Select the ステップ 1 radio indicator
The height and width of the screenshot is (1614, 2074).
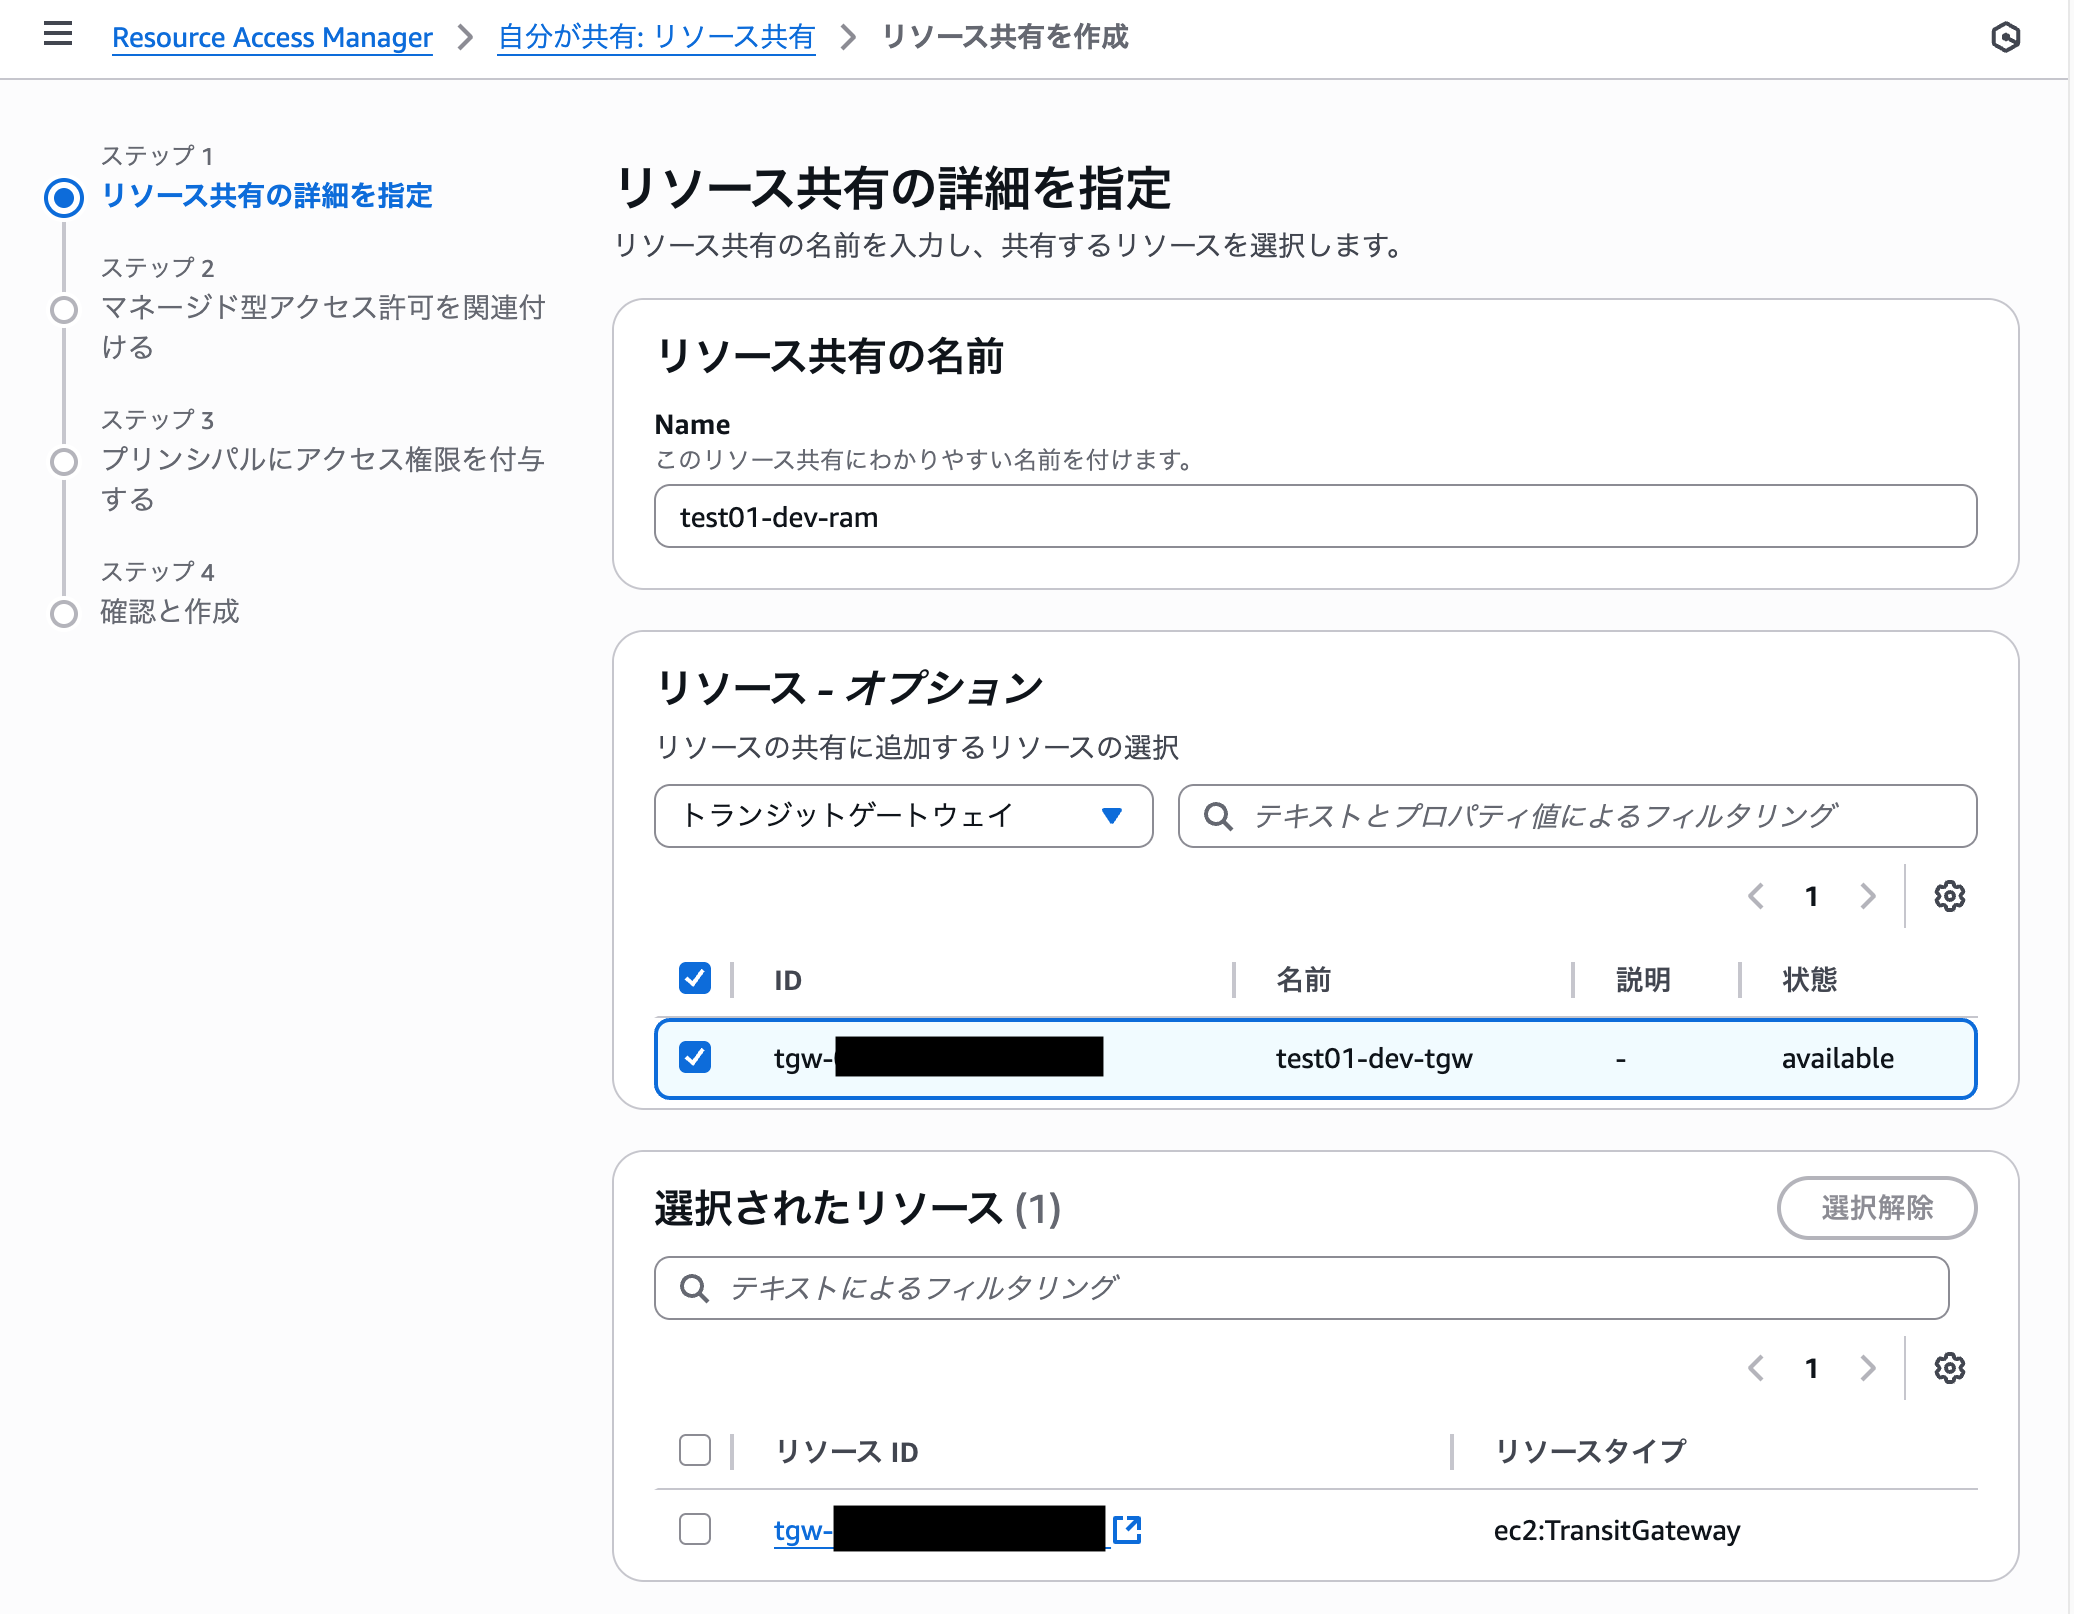pos(64,197)
